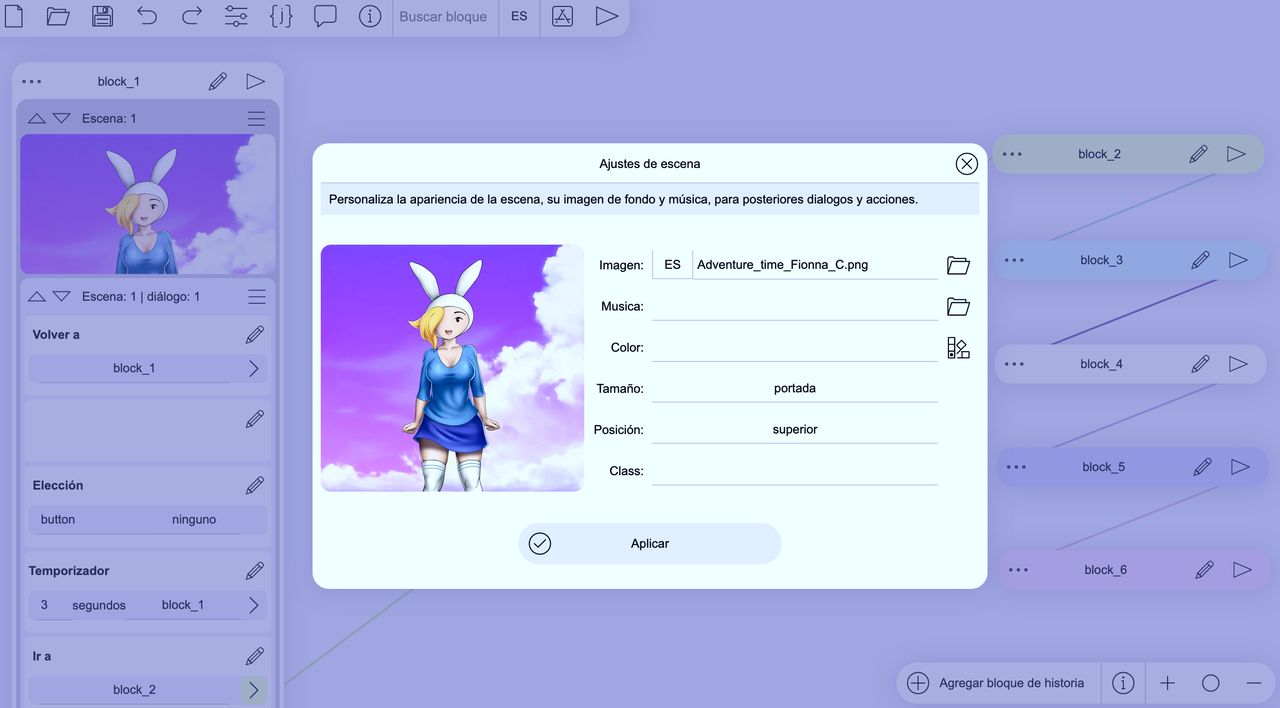
Task: Open the Color palette picker icon
Action: tap(958, 347)
